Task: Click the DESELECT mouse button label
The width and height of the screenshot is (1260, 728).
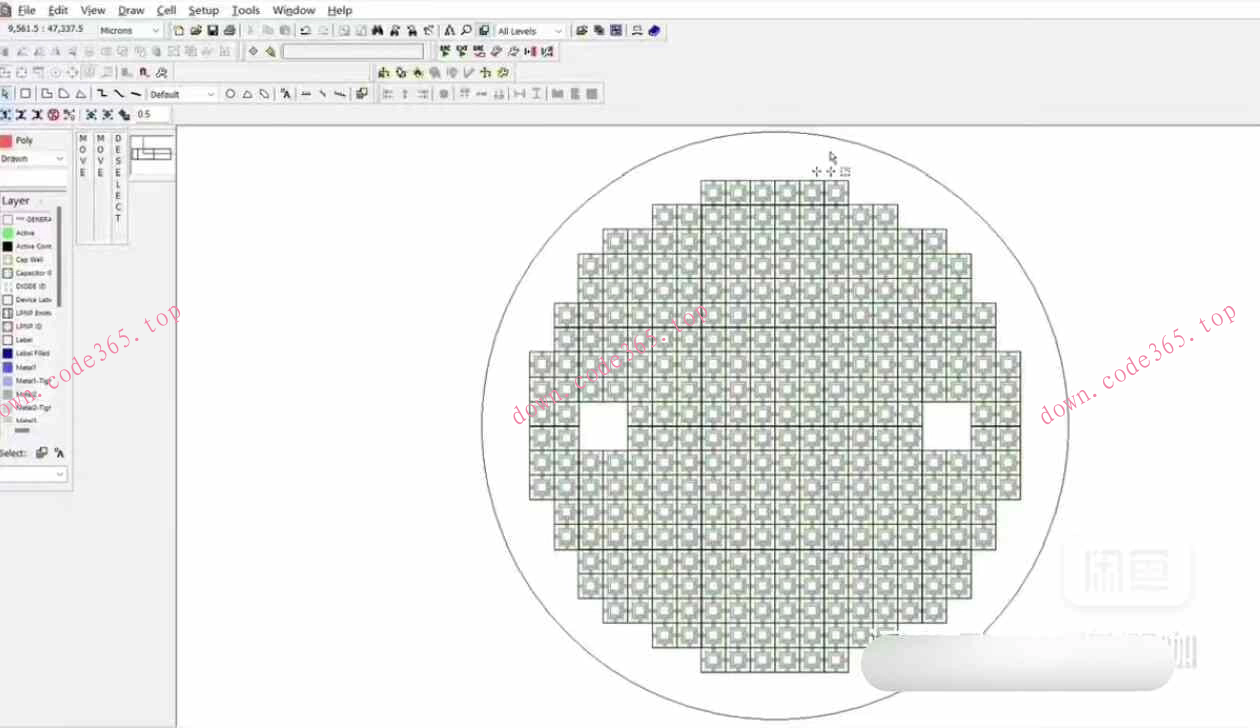Action: click(x=118, y=178)
